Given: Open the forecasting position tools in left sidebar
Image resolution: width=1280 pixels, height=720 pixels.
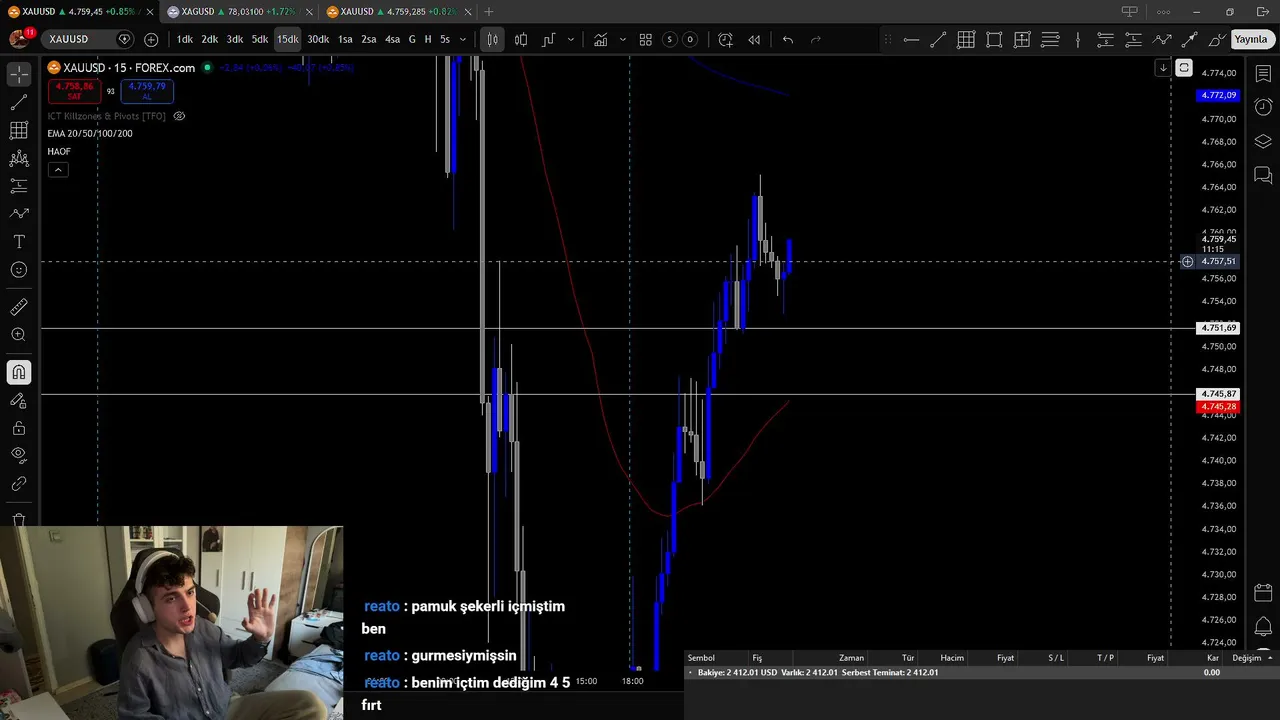Looking at the screenshot, I should [x=19, y=186].
